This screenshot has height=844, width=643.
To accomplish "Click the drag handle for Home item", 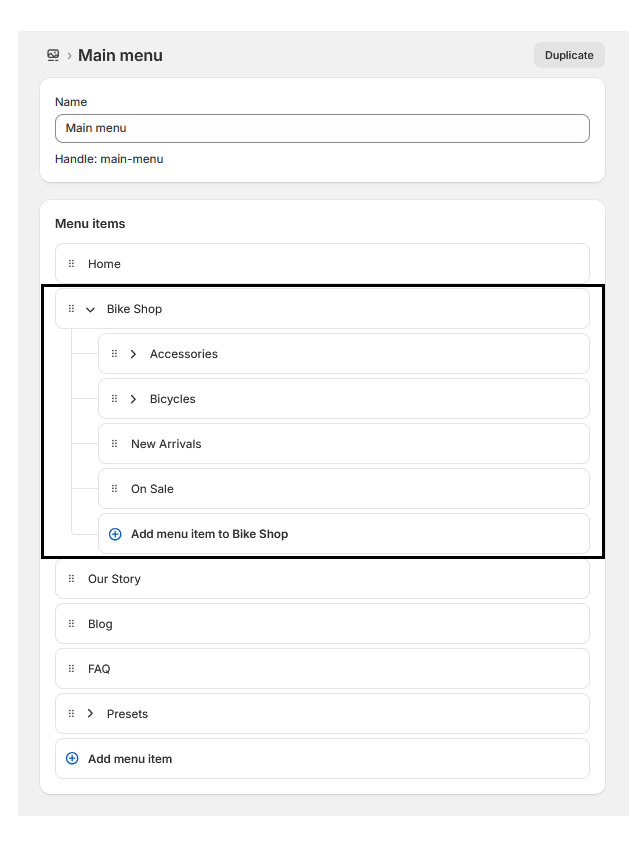I will tap(71, 264).
